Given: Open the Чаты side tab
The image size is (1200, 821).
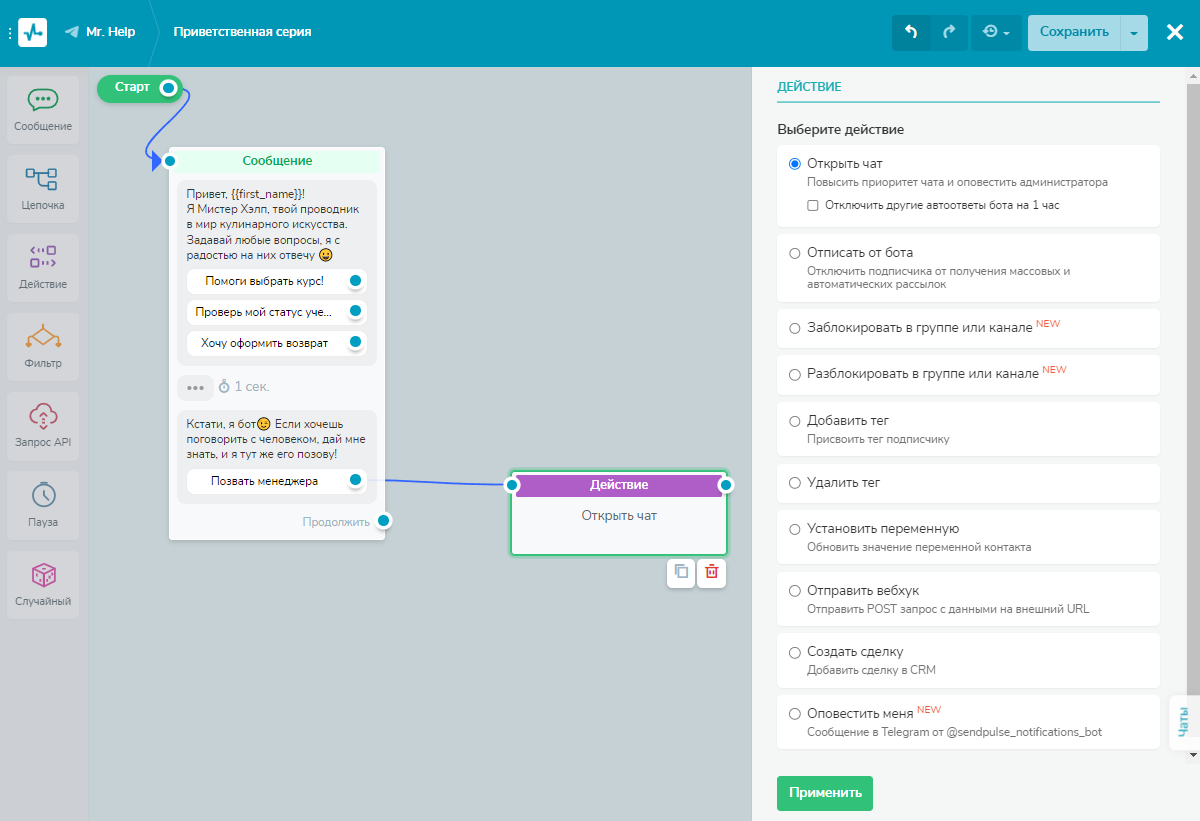Looking at the screenshot, I should click(x=1184, y=722).
